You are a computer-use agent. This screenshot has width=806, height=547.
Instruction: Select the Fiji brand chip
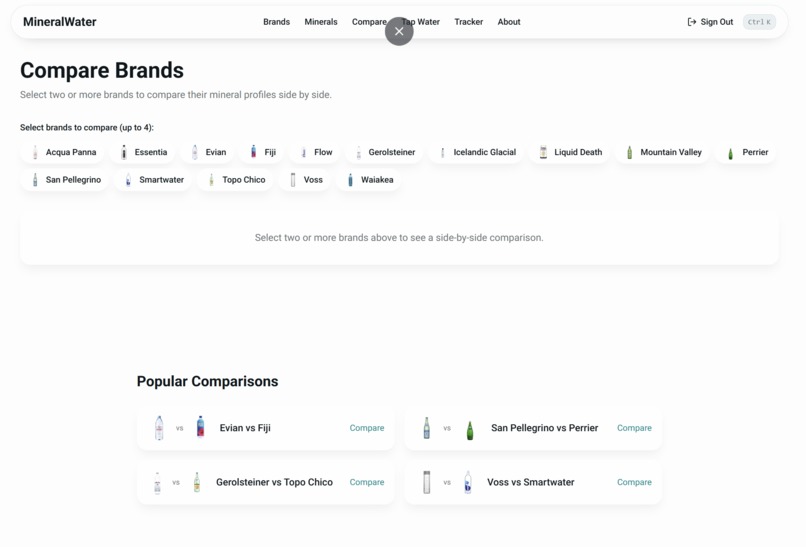(262, 152)
